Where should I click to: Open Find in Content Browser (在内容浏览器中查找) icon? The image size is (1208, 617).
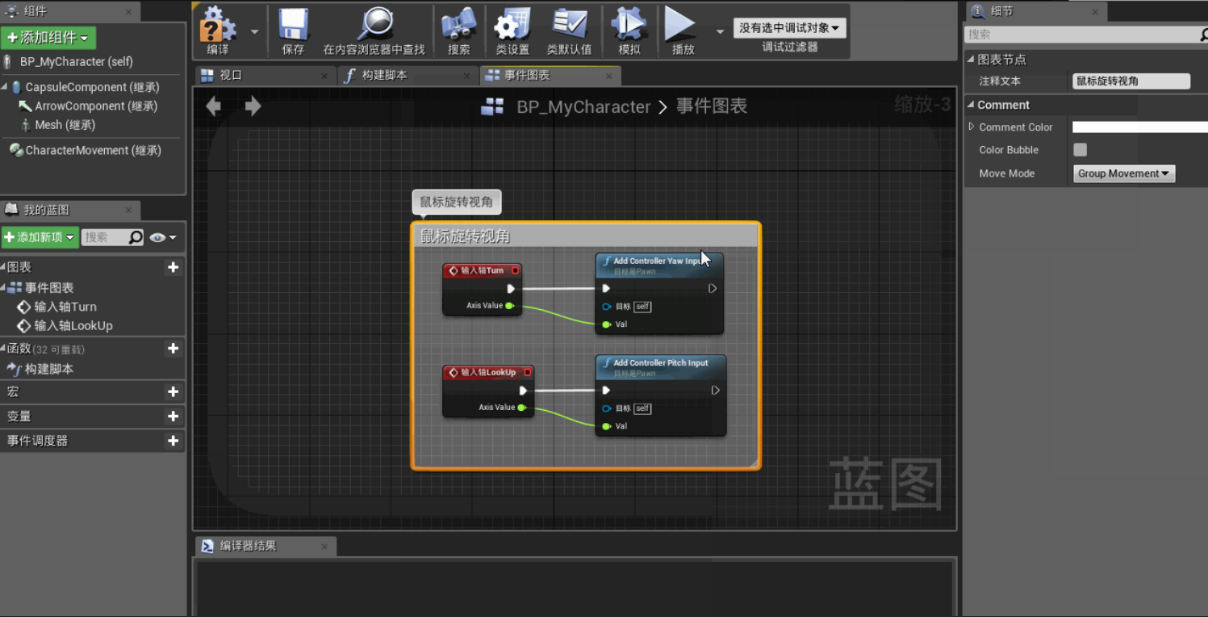(x=375, y=24)
